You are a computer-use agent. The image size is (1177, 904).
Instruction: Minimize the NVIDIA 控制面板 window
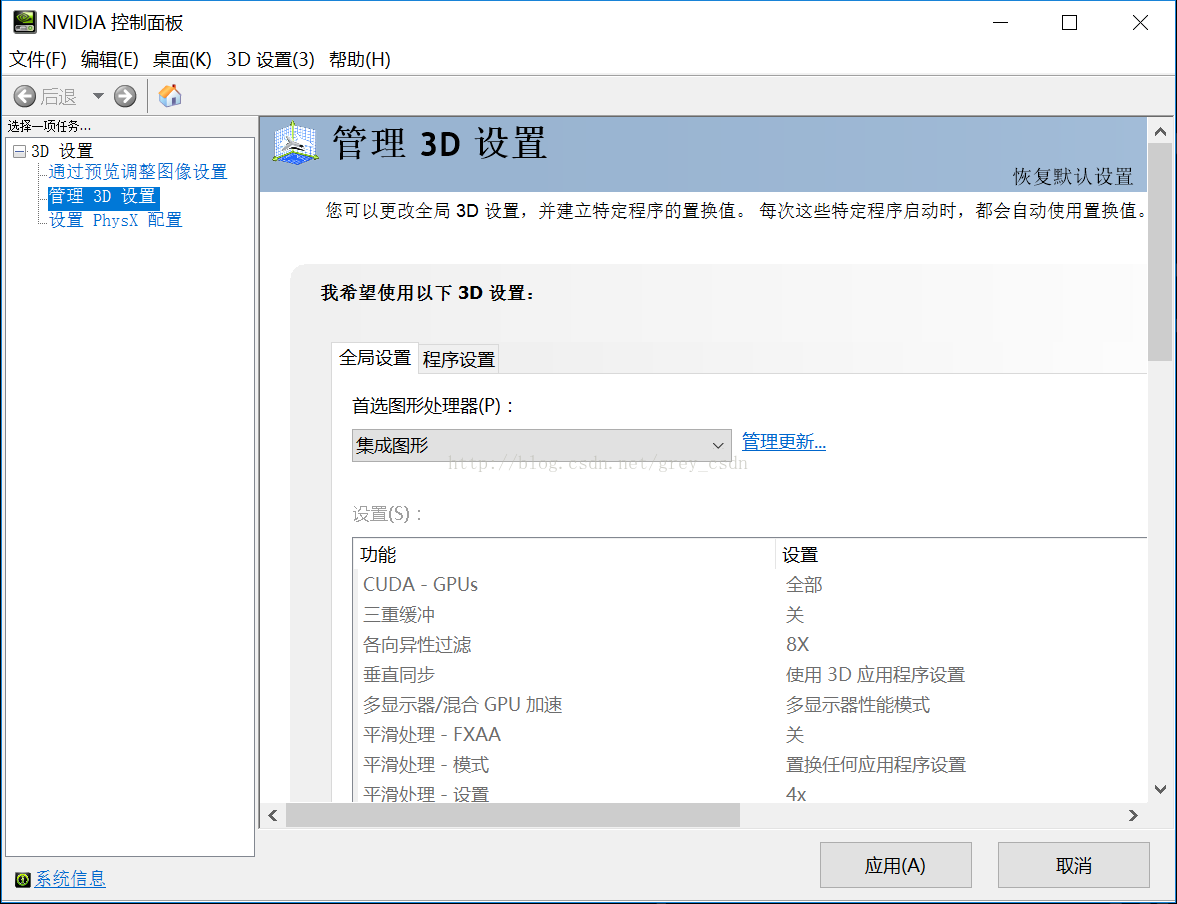tap(1001, 23)
